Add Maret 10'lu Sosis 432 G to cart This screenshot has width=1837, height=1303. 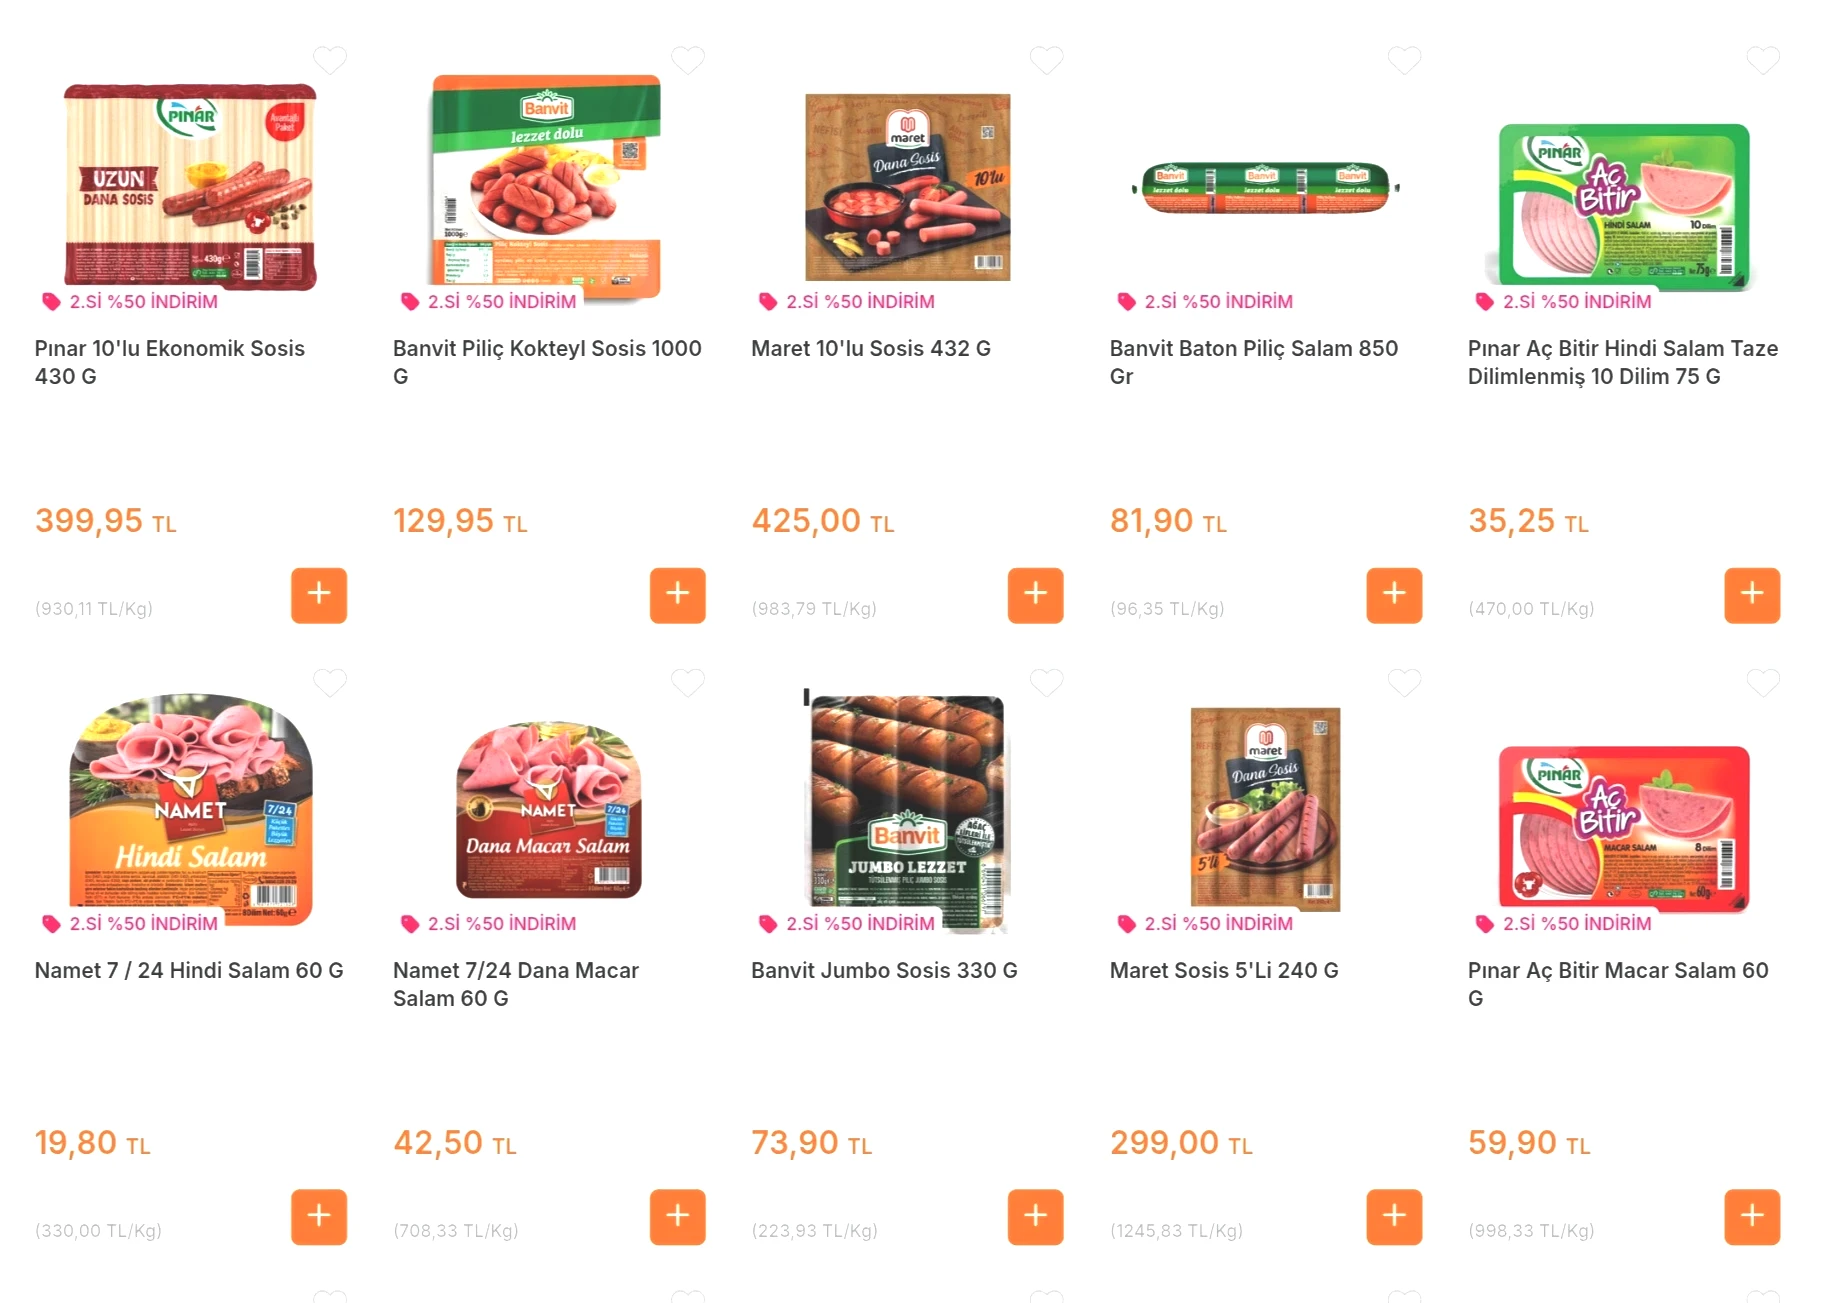tap(1035, 595)
